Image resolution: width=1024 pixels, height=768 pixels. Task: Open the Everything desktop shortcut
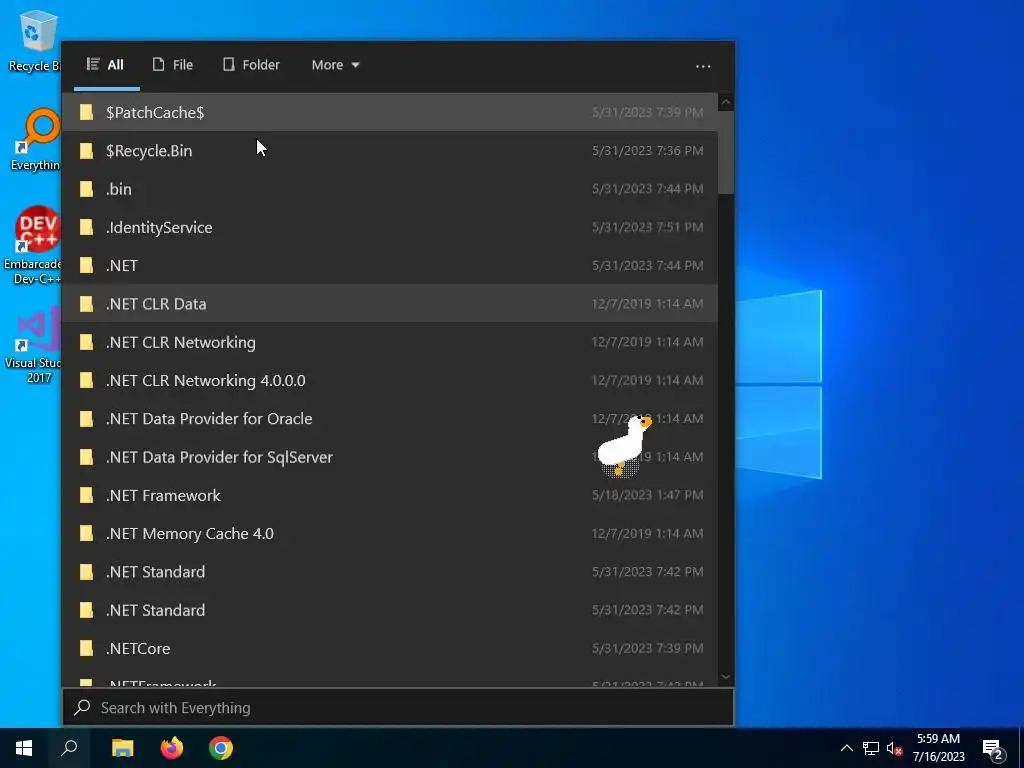[x=35, y=140]
